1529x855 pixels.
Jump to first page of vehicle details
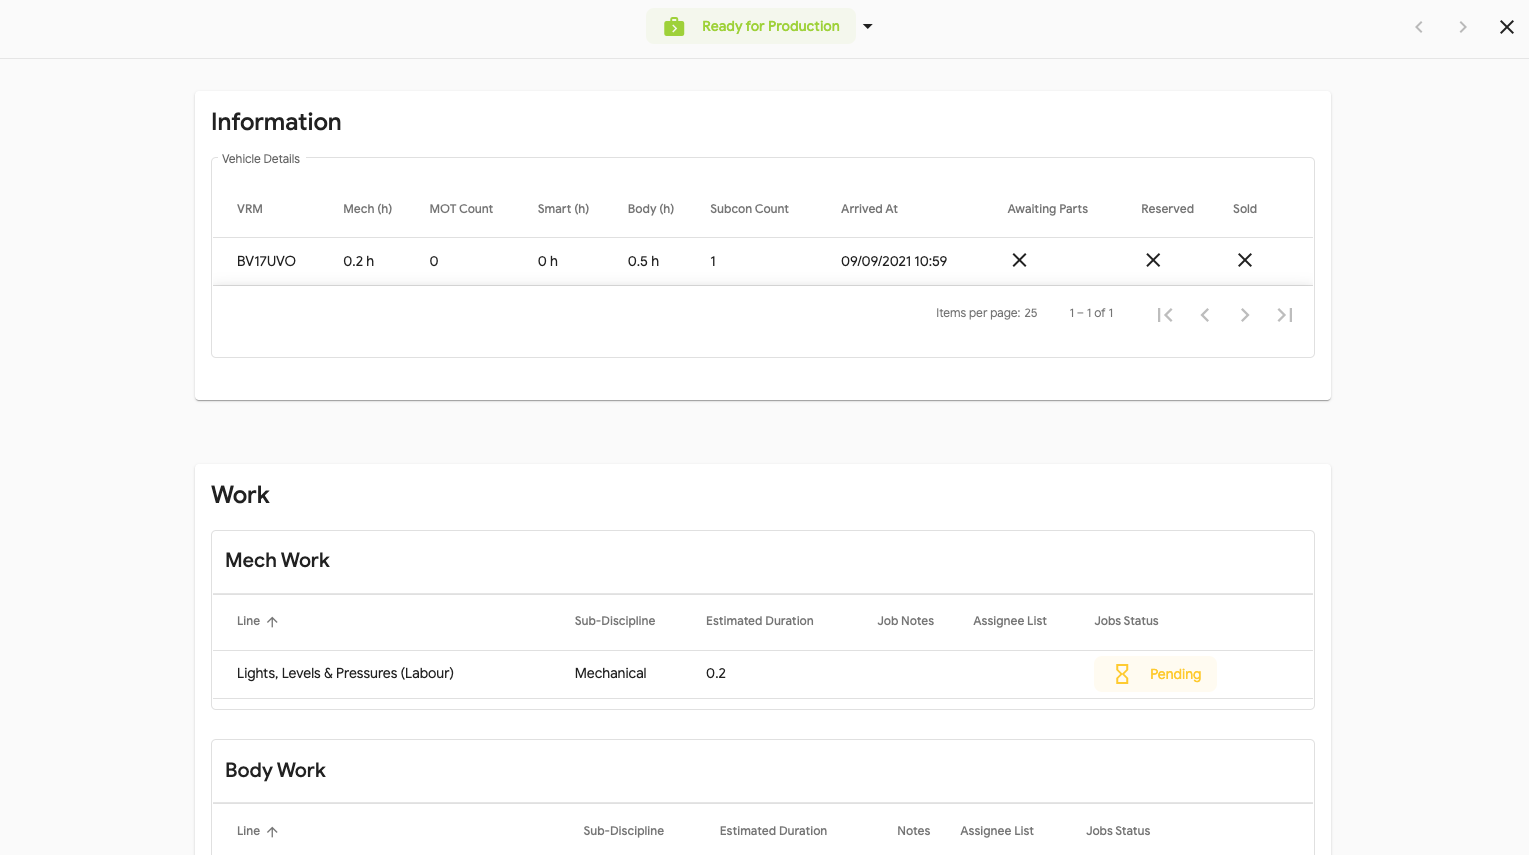point(1165,315)
